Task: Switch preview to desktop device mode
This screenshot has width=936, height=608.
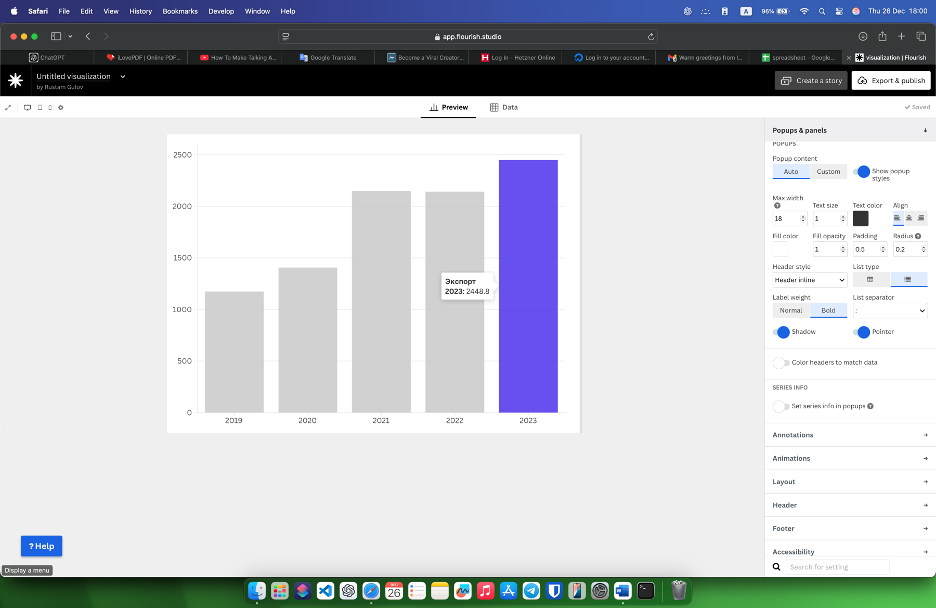Action: [27, 107]
